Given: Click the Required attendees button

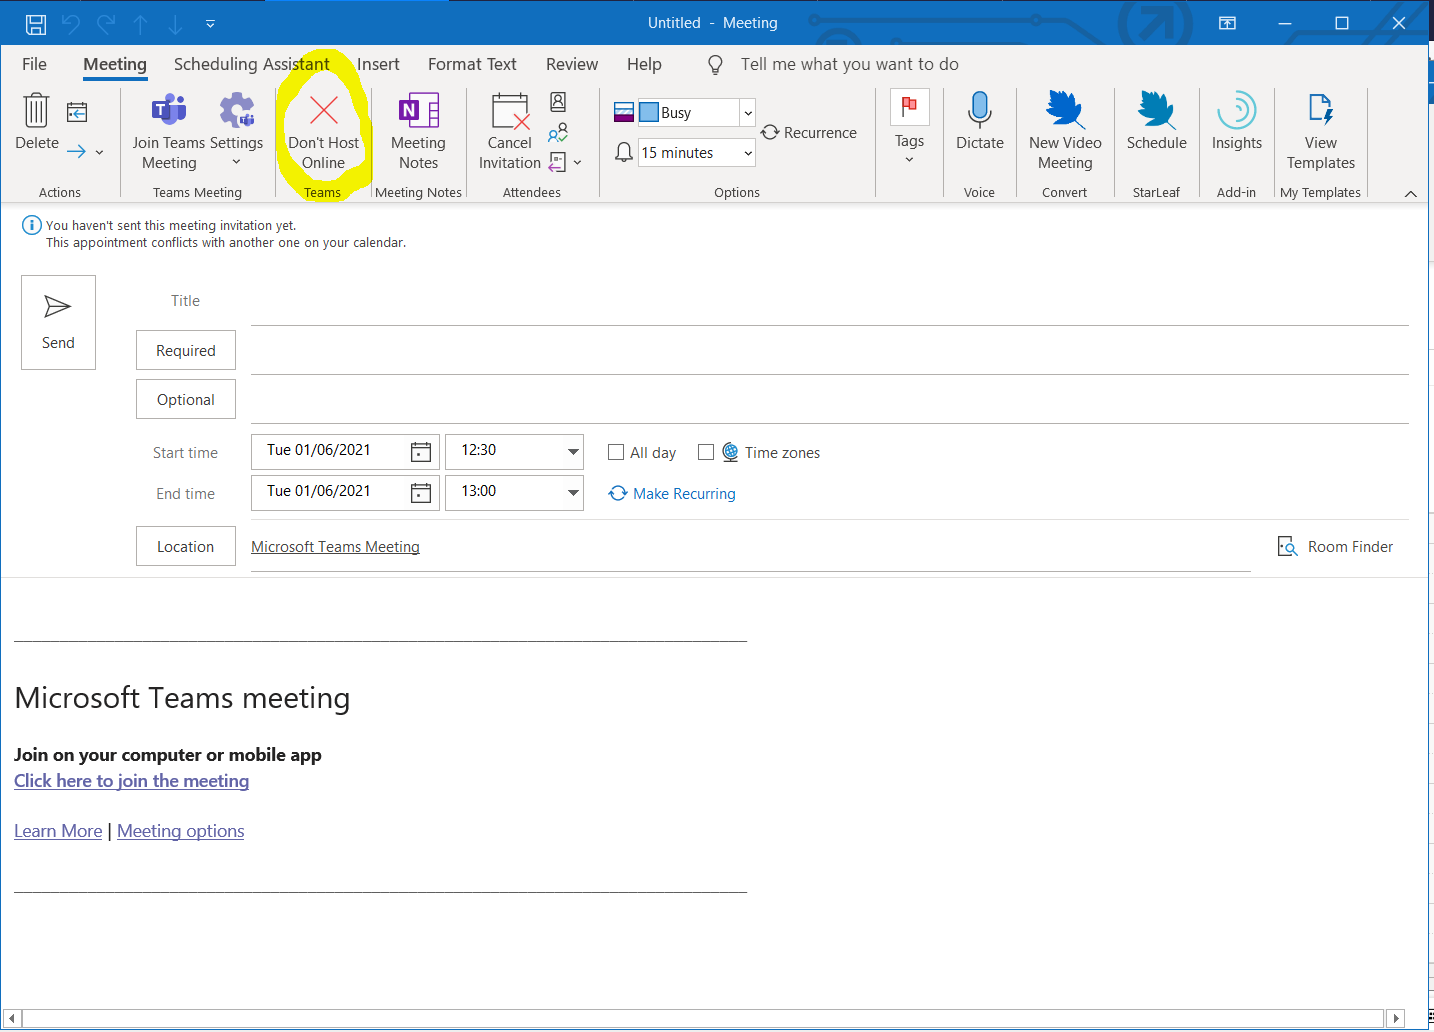Looking at the screenshot, I should (x=186, y=350).
